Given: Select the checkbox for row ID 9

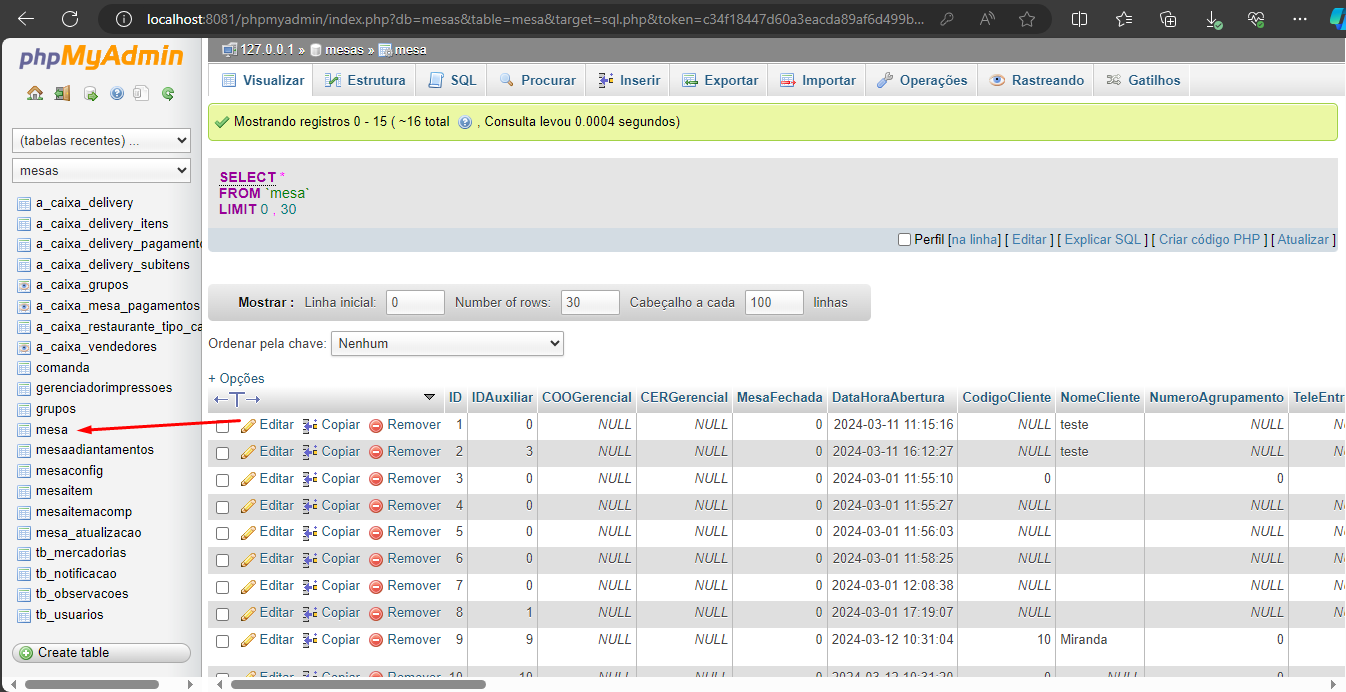Looking at the screenshot, I should [x=223, y=641].
